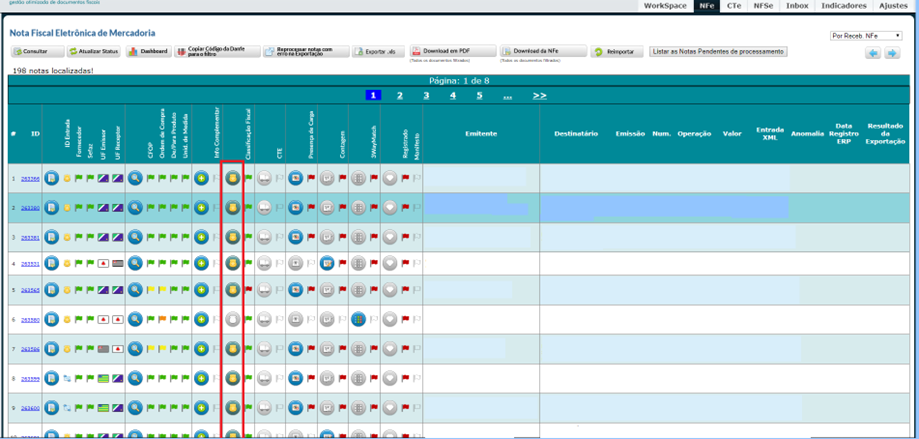Jump to last page with >> link

coord(539,96)
